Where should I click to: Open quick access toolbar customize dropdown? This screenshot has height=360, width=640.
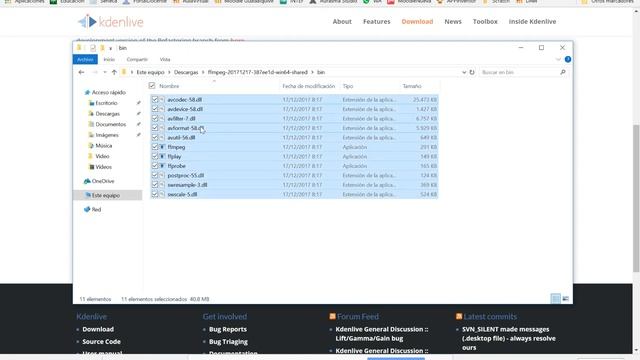(x=111, y=48)
